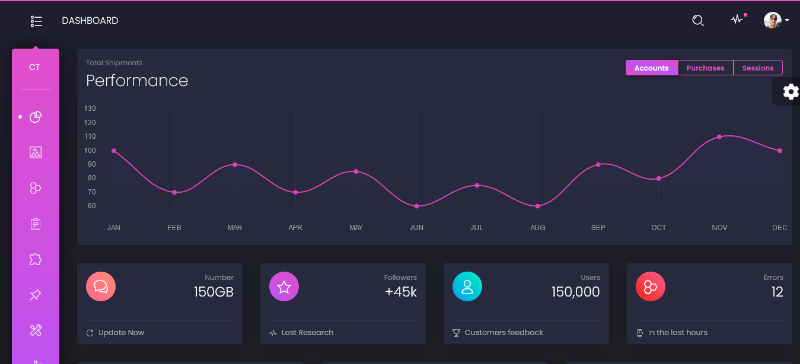800x364 pixels.
Task: Select the puzzle piece sidebar icon
Action: (35, 259)
